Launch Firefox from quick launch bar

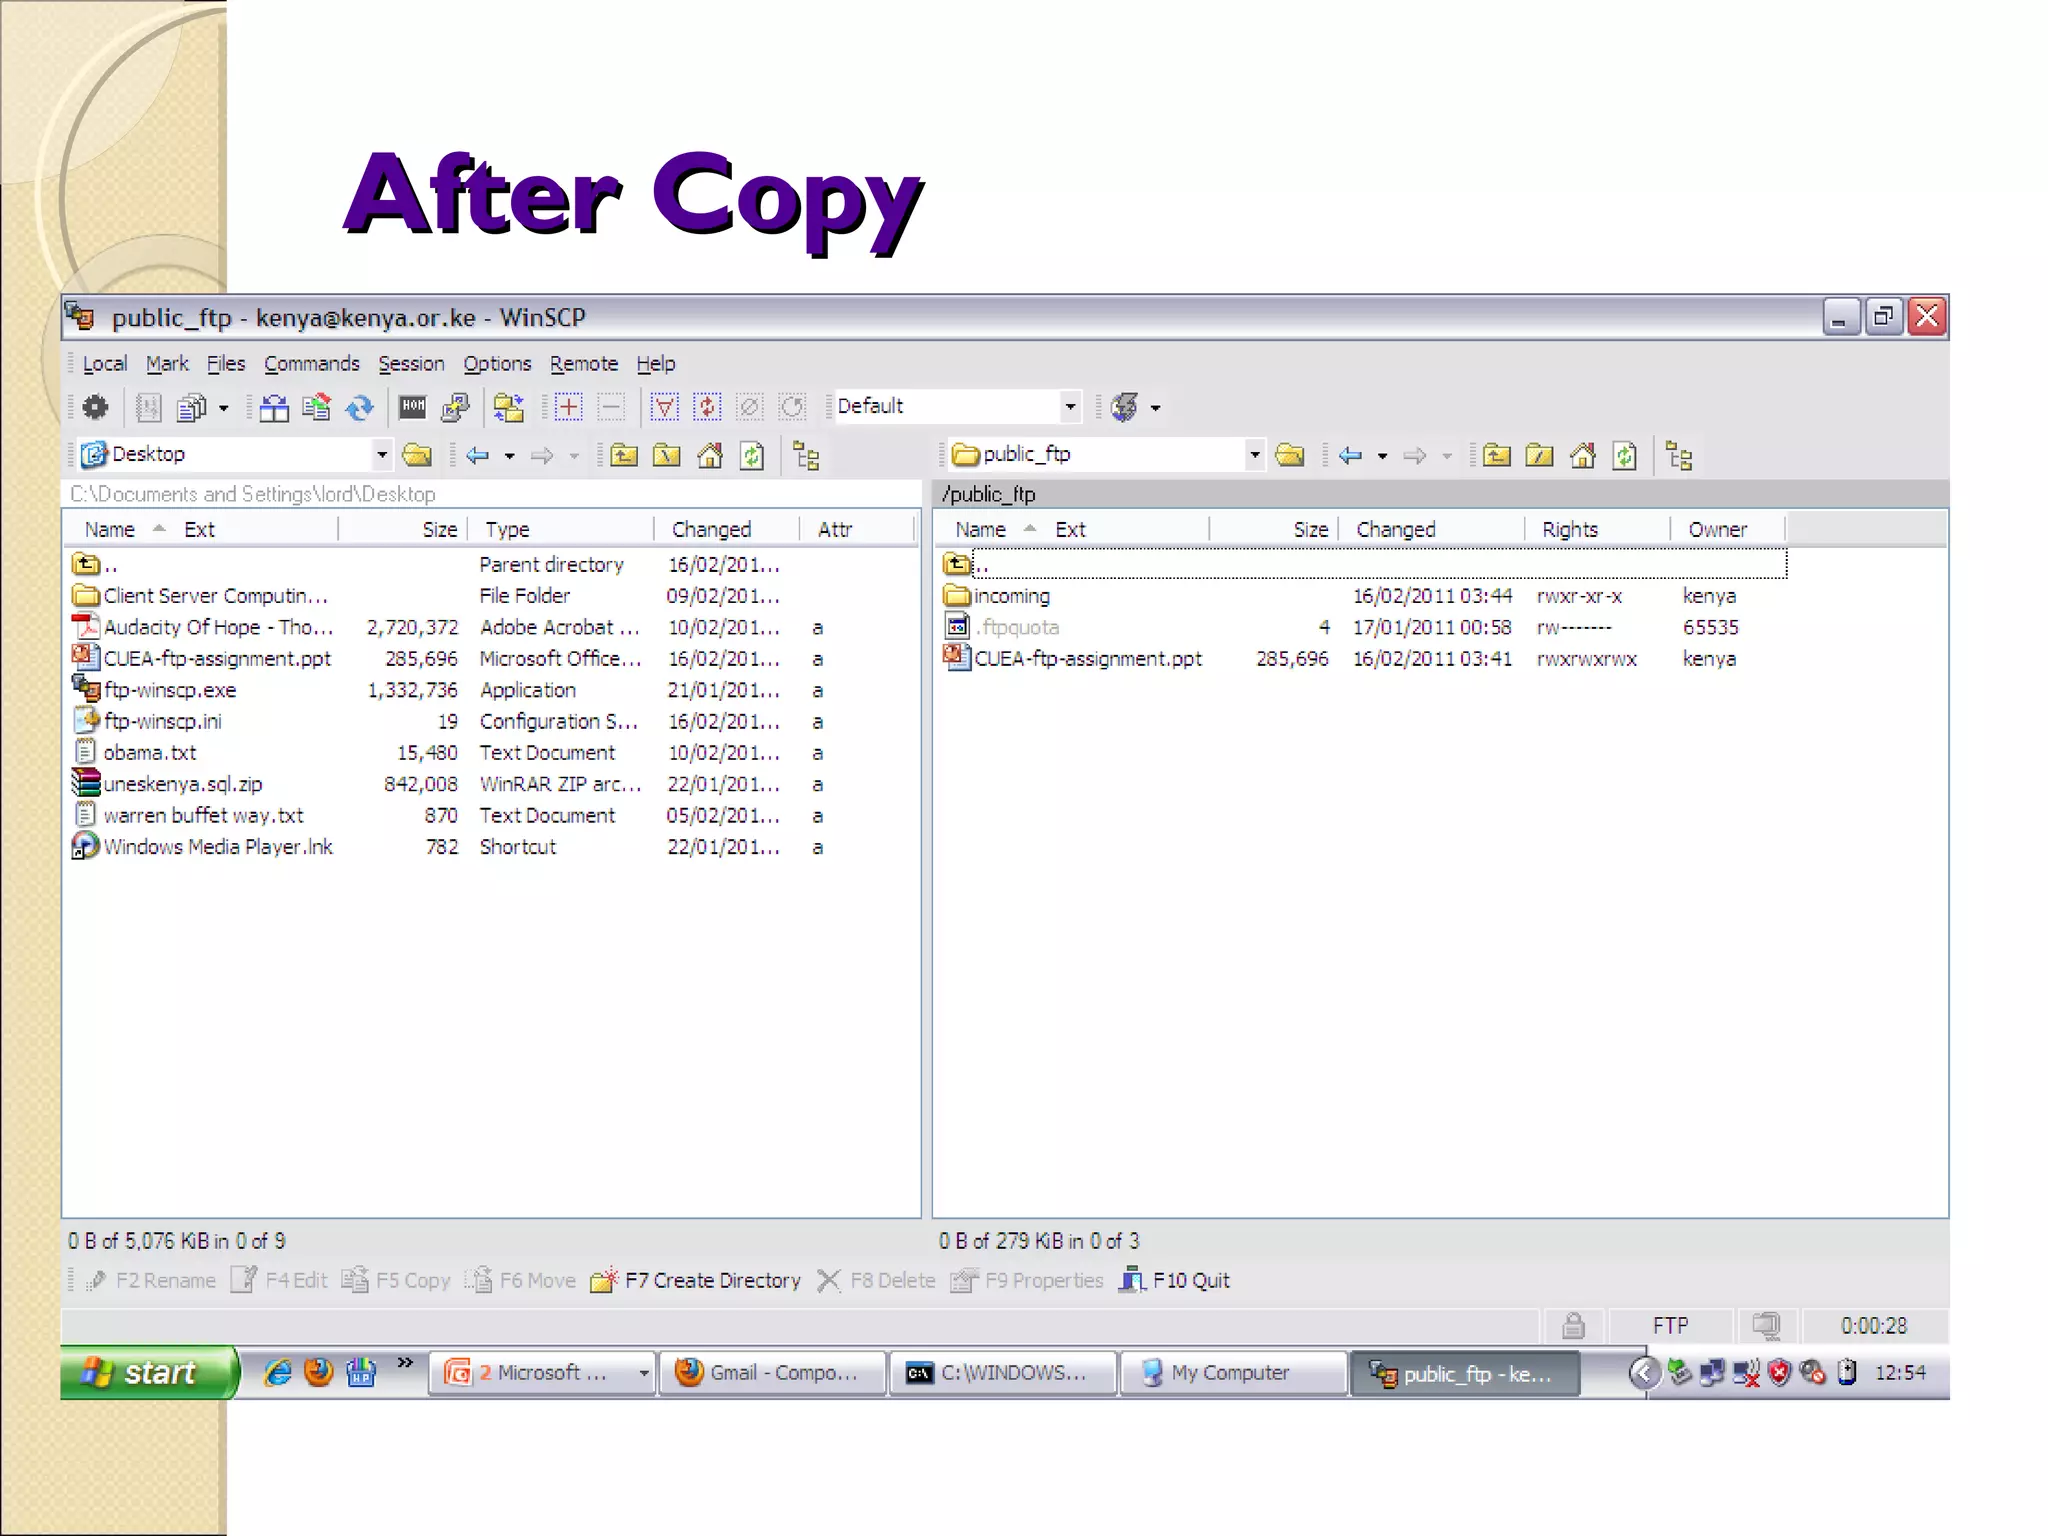319,1372
